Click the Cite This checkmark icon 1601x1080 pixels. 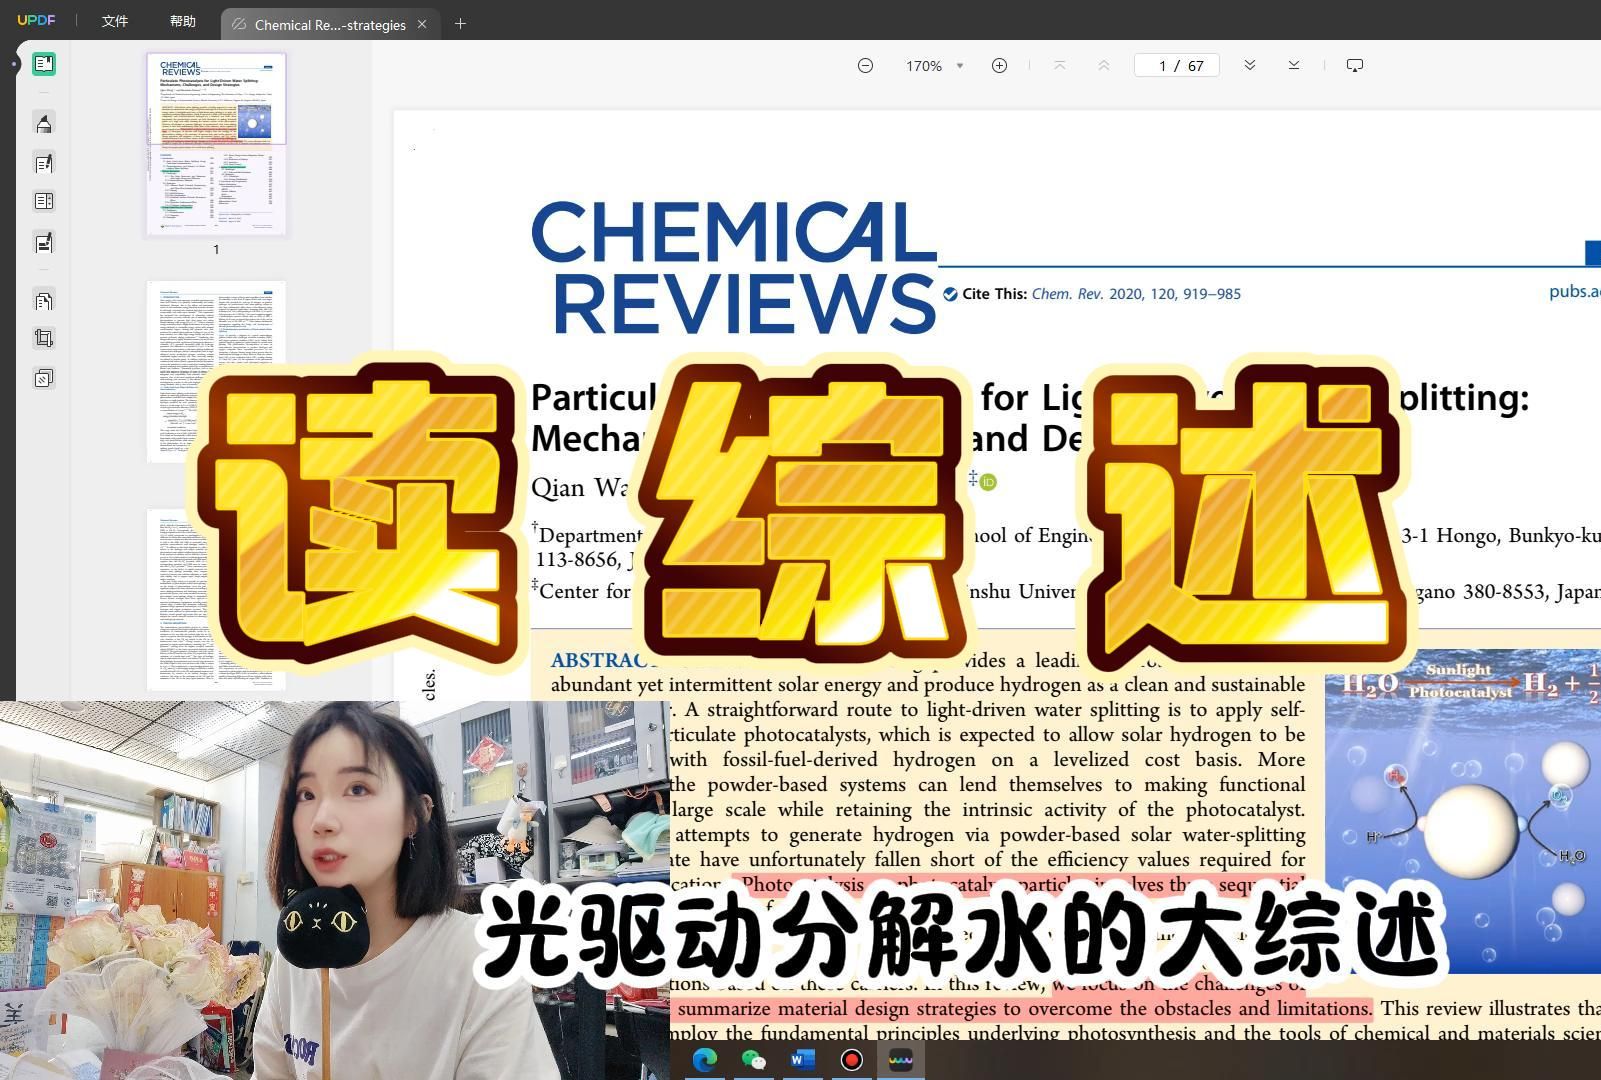950,294
